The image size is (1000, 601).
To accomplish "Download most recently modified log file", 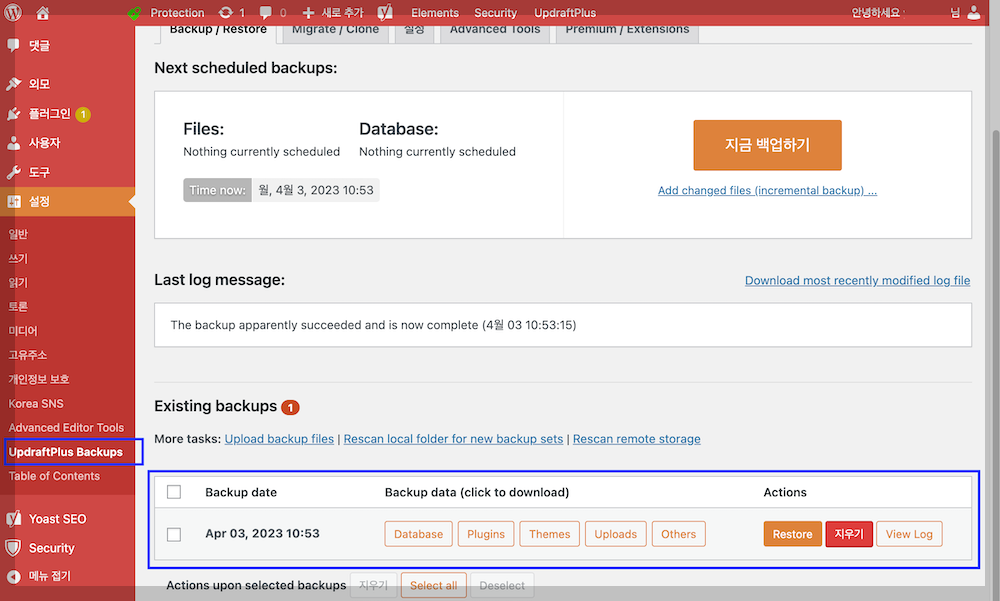I will [858, 280].
